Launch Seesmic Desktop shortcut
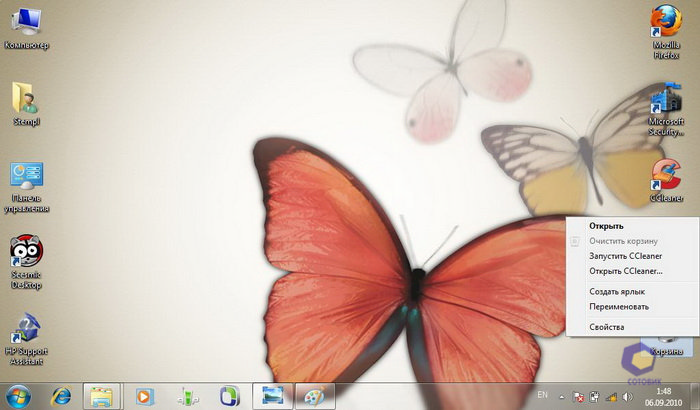Screen dimensions: 700x410 pyautogui.click(x=26, y=254)
